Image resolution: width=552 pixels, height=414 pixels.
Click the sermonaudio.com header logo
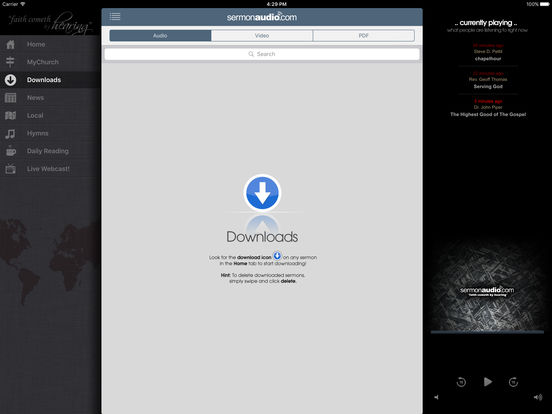pos(262,17)
